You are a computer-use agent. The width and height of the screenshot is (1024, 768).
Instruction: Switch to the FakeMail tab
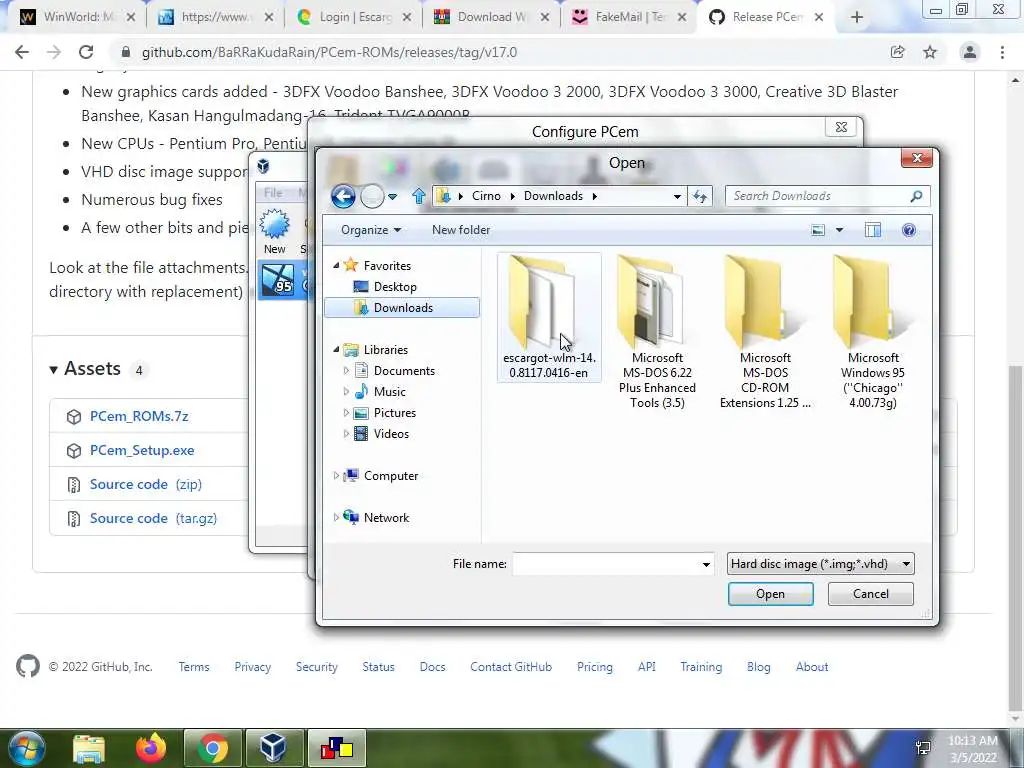coord(630,17)
